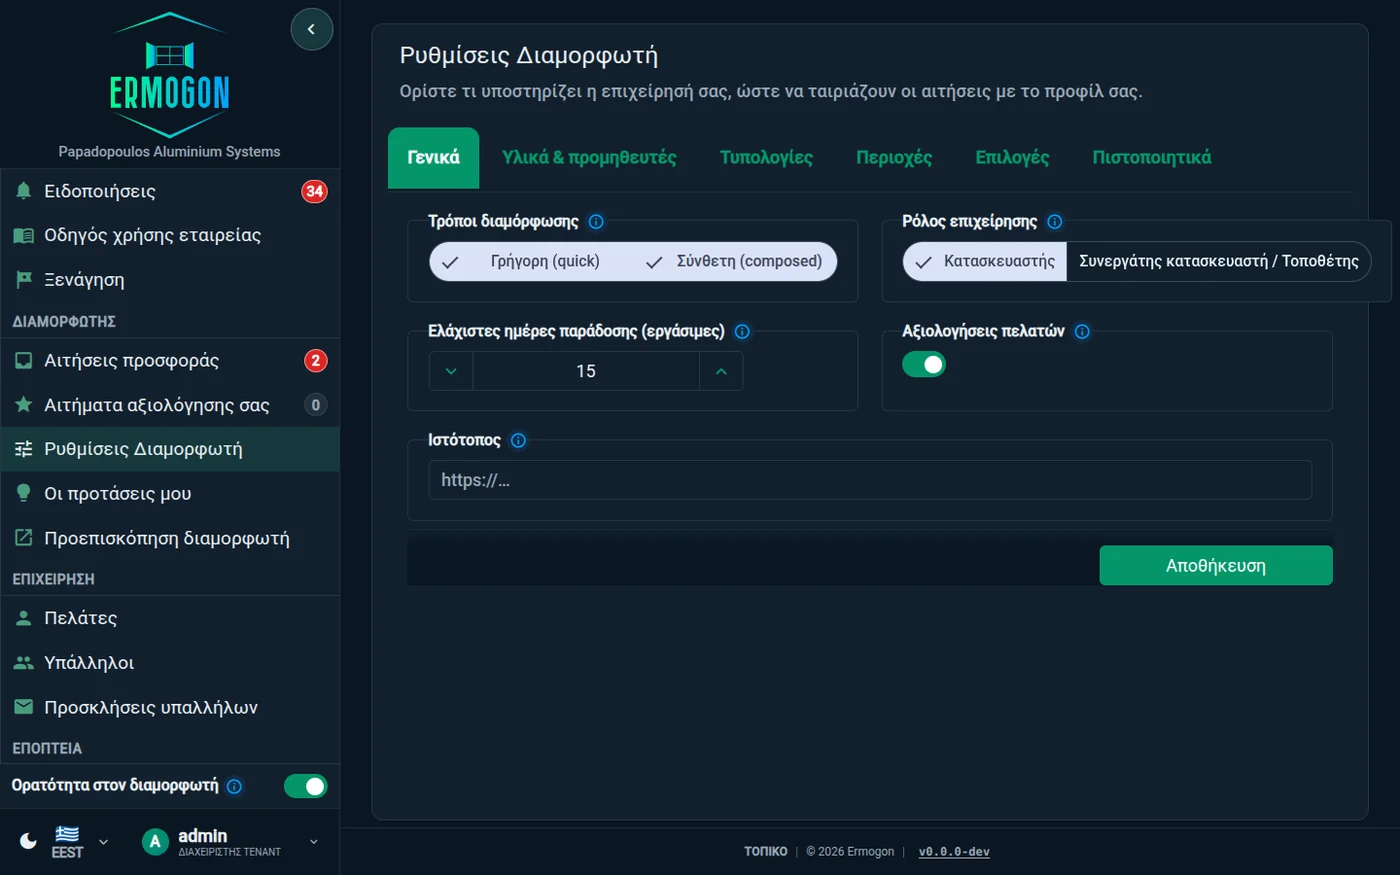Click info icon next to Ορατότητα στον διαμορφωτή
Image resolution: width=1400 pixels, height=875 pixels.
click(234, 786)
